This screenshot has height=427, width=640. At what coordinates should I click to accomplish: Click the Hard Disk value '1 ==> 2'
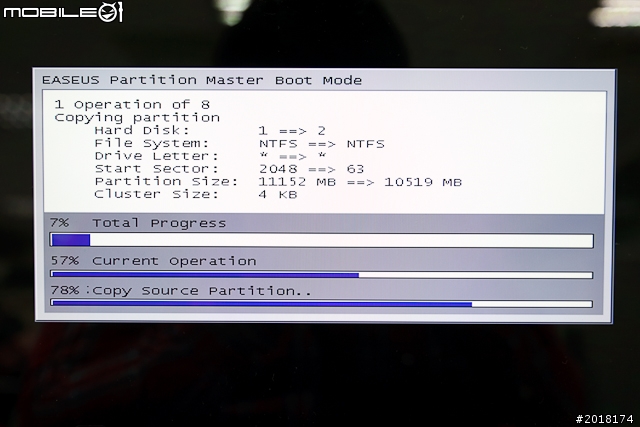(292, 131)
